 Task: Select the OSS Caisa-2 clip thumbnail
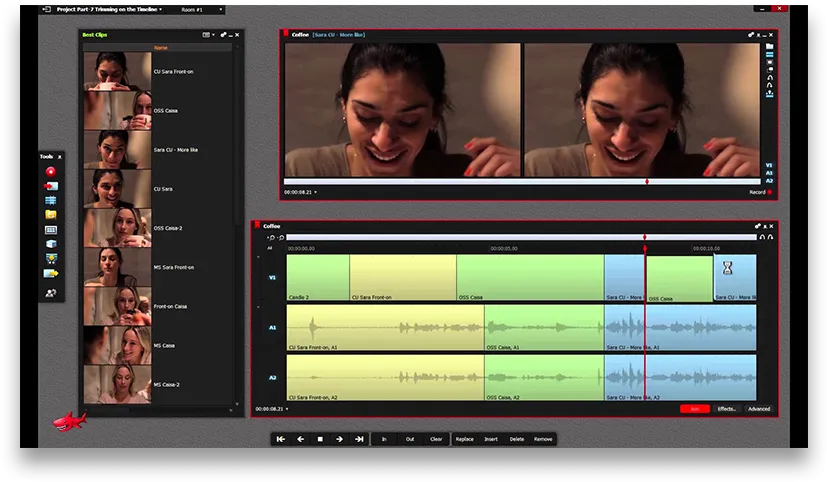[x=117, y=228]
